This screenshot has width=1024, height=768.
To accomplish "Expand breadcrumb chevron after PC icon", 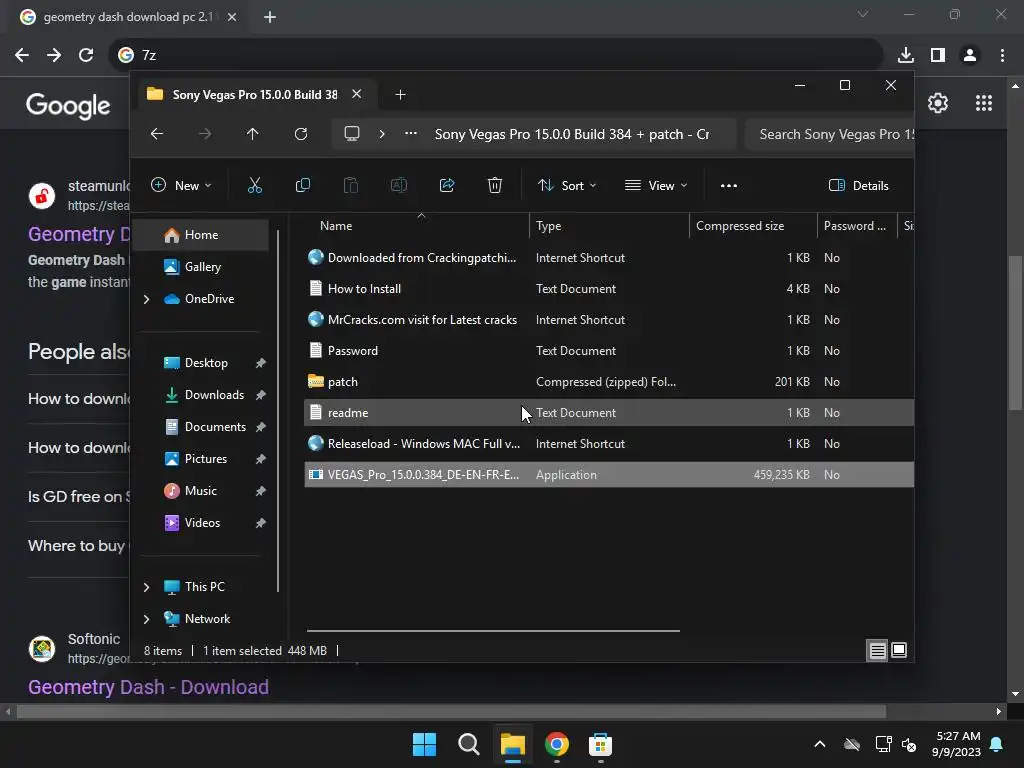I will [382, 134].
